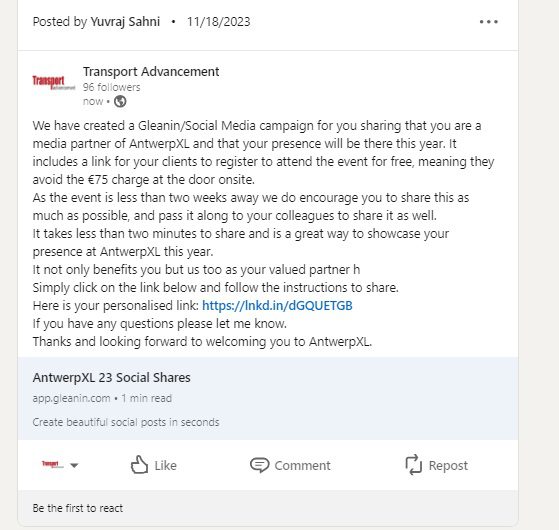This screenshot has height=530, width=559.
Task: Click Be the first to react
Action: (x=78, y=508)
